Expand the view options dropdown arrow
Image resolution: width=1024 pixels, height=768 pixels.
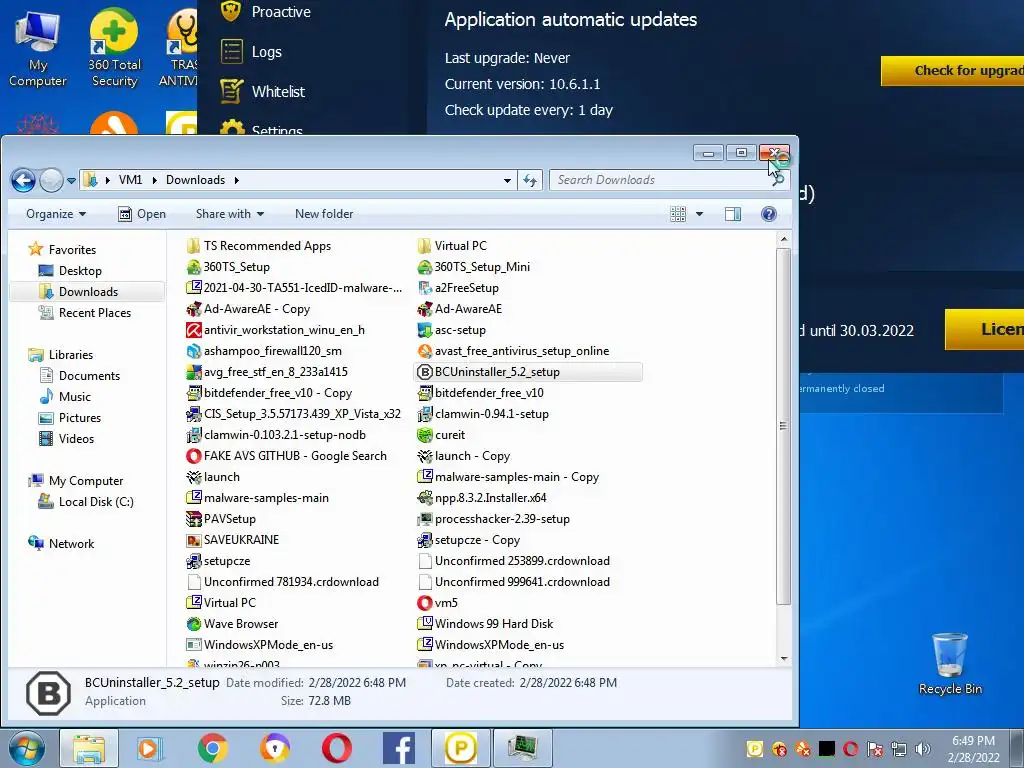tap(699, 214)
